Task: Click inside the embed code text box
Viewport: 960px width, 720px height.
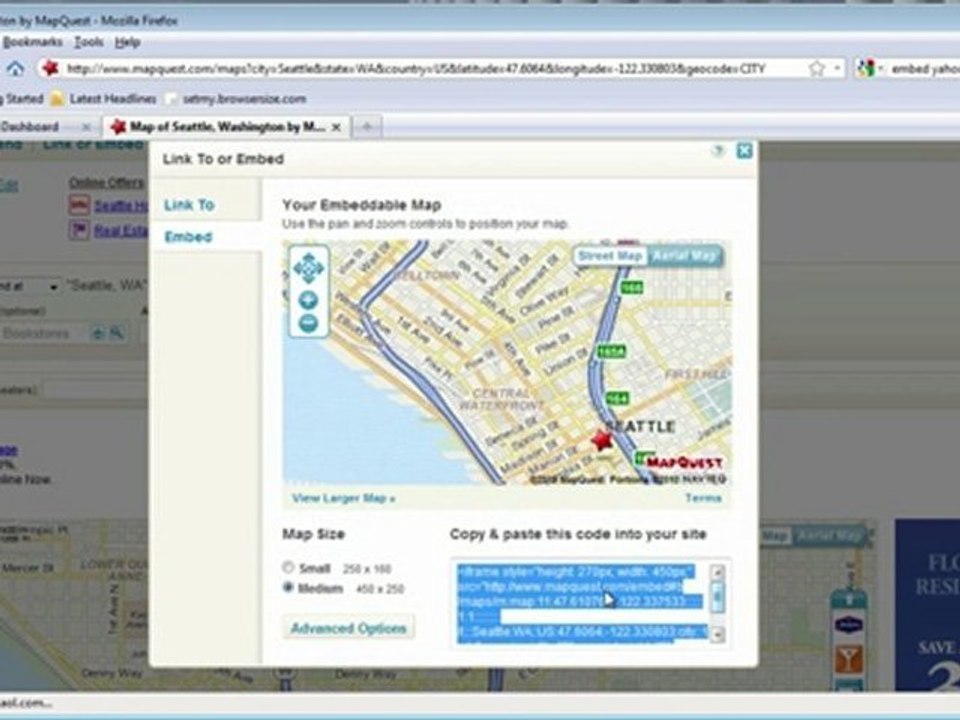Action: pos(582,603)
